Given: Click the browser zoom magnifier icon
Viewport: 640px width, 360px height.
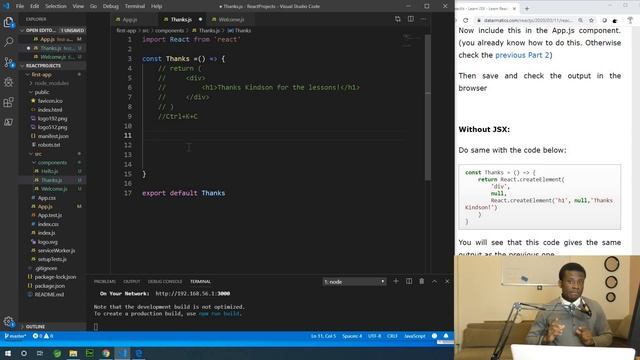Looking at the screenshot, I should coord(580,20).
